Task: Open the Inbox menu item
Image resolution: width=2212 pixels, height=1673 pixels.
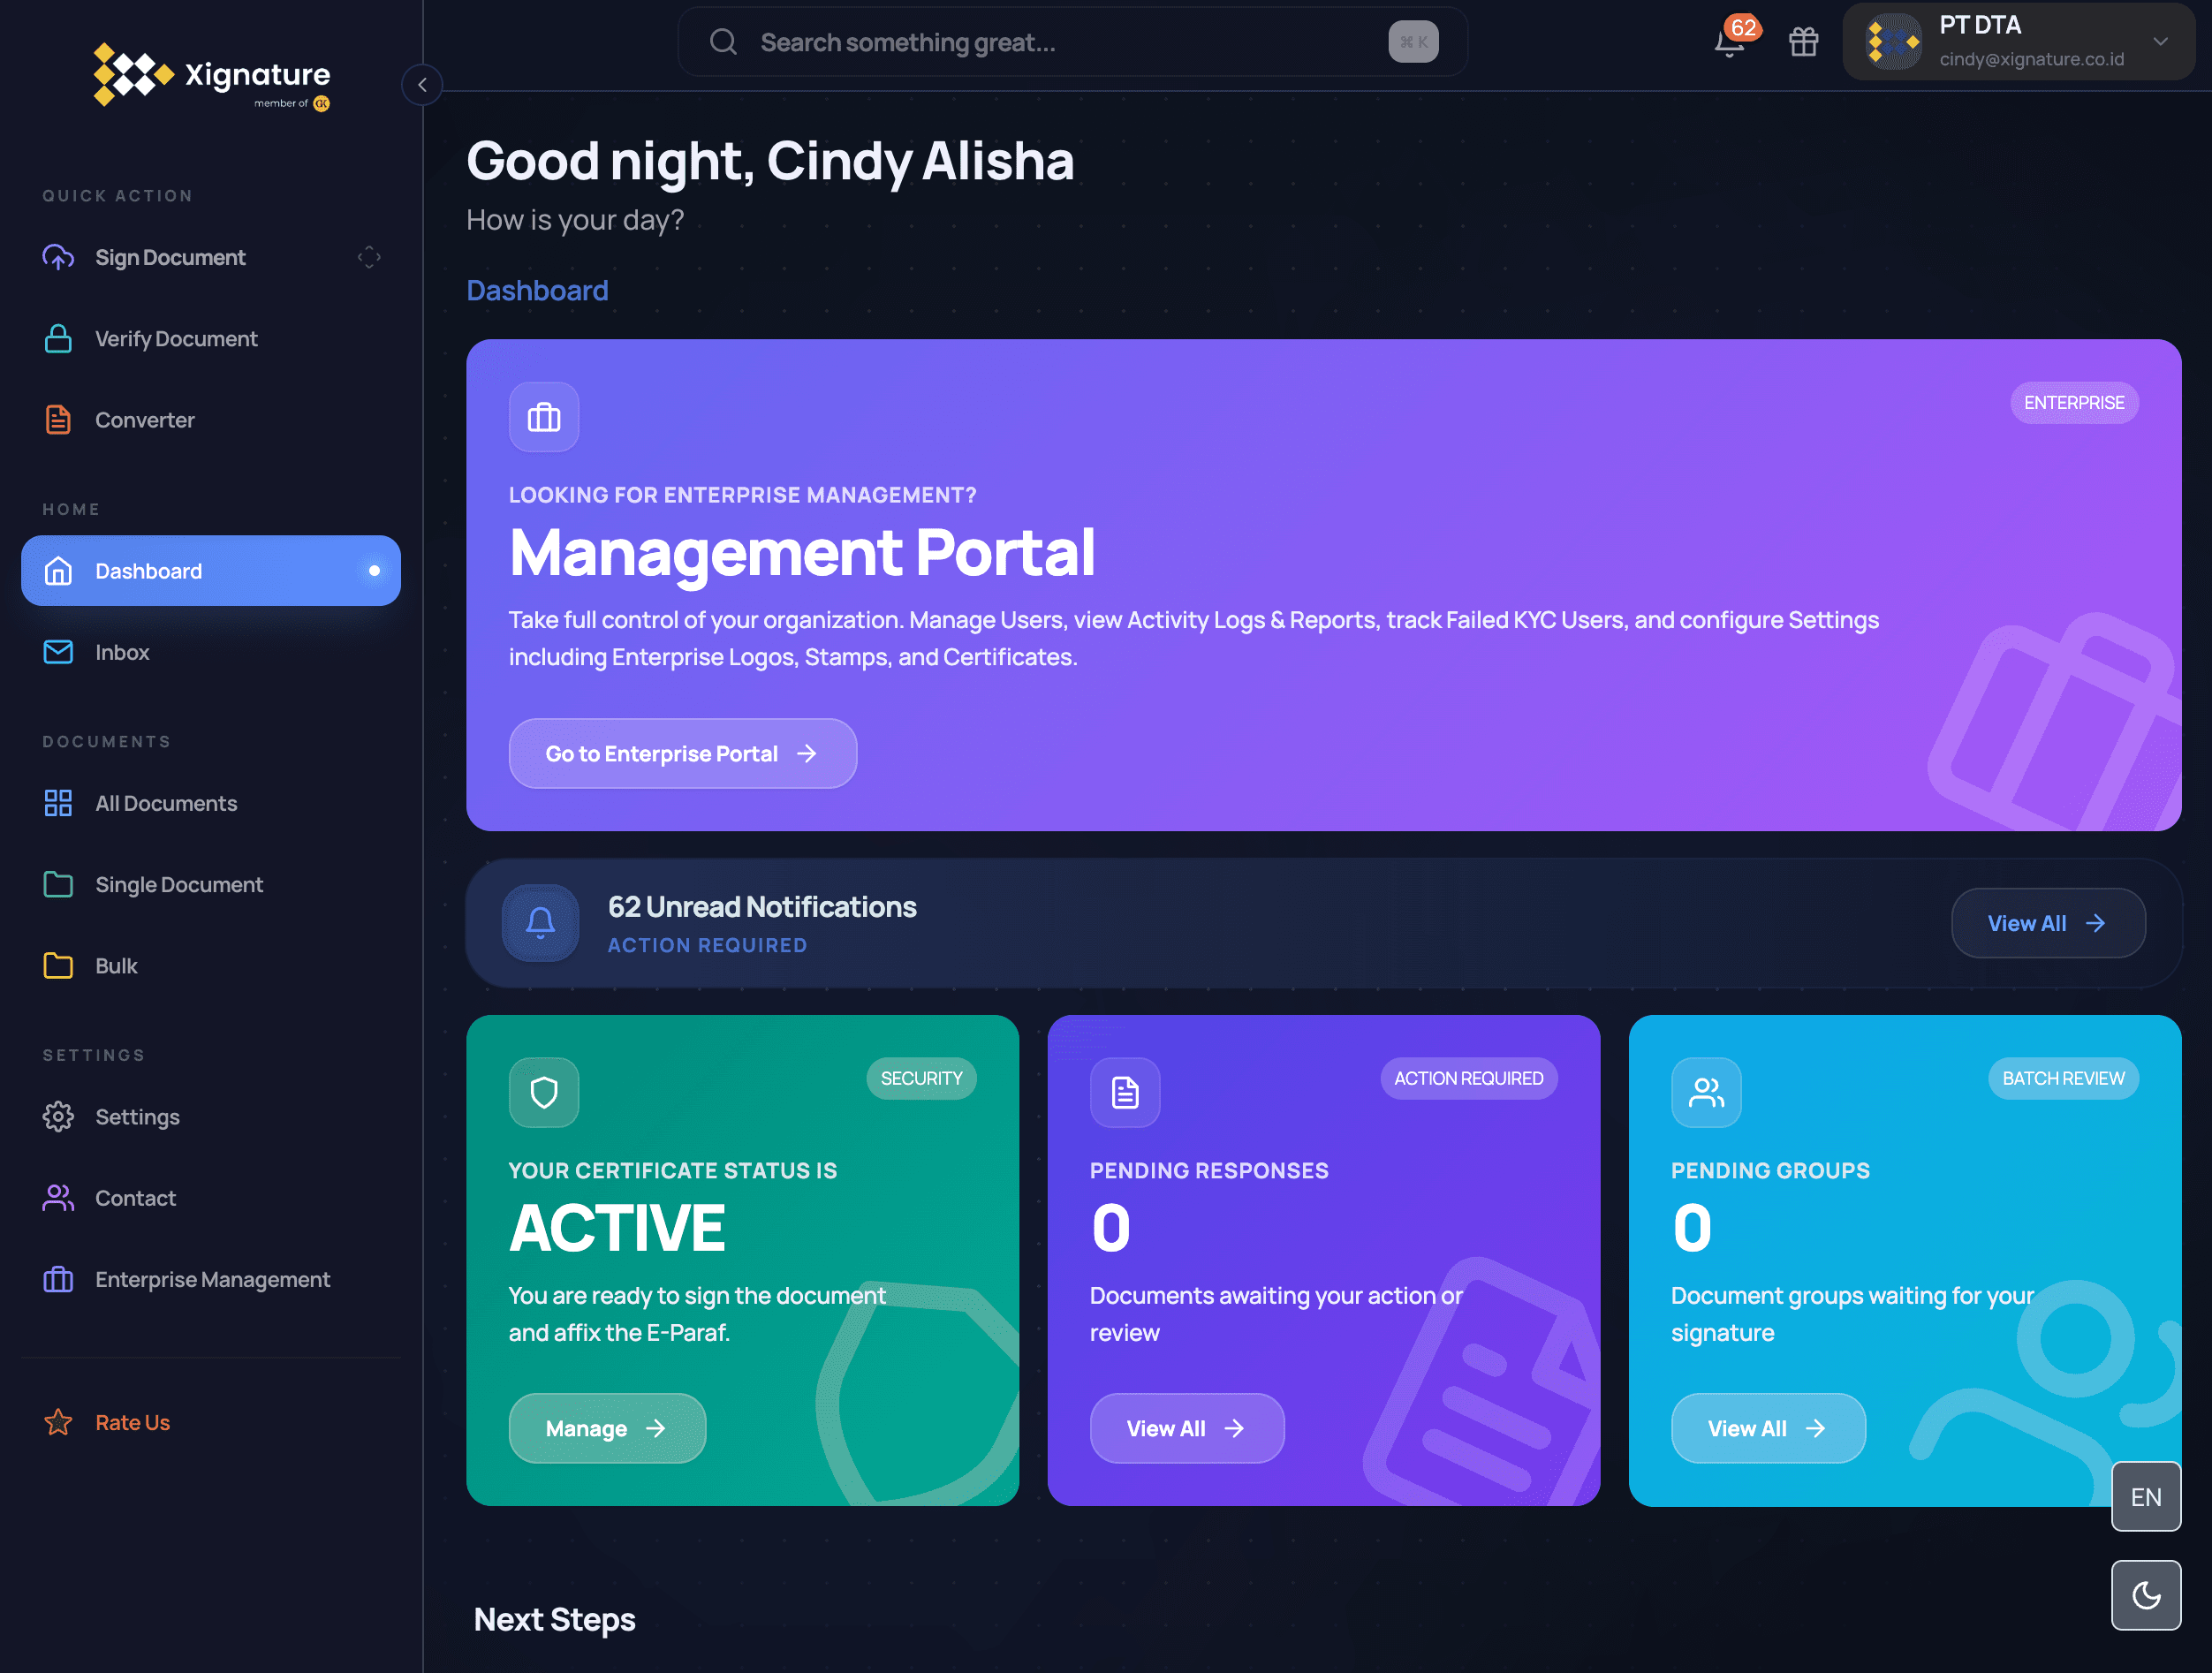Action: click(x=211, y=652)
